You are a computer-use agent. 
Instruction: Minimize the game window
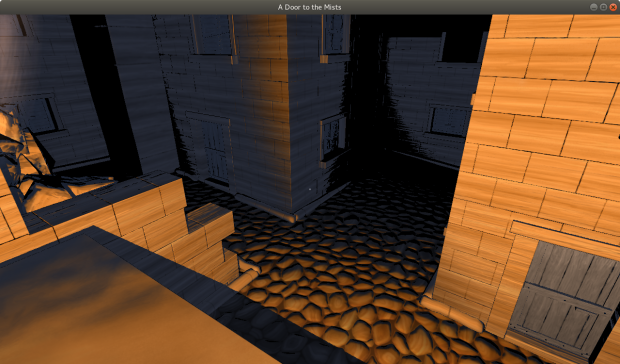pos(594,7)
